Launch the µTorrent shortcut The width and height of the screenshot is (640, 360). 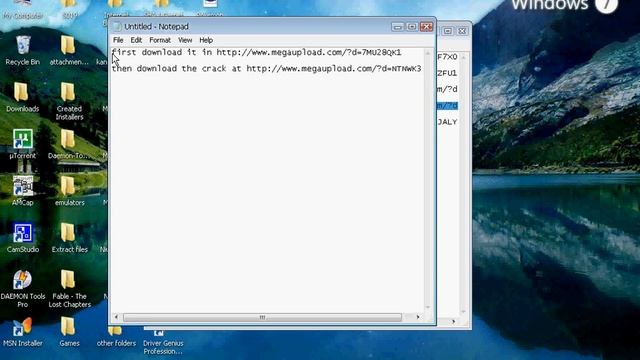pyautogui.click(x=22, y=144)
